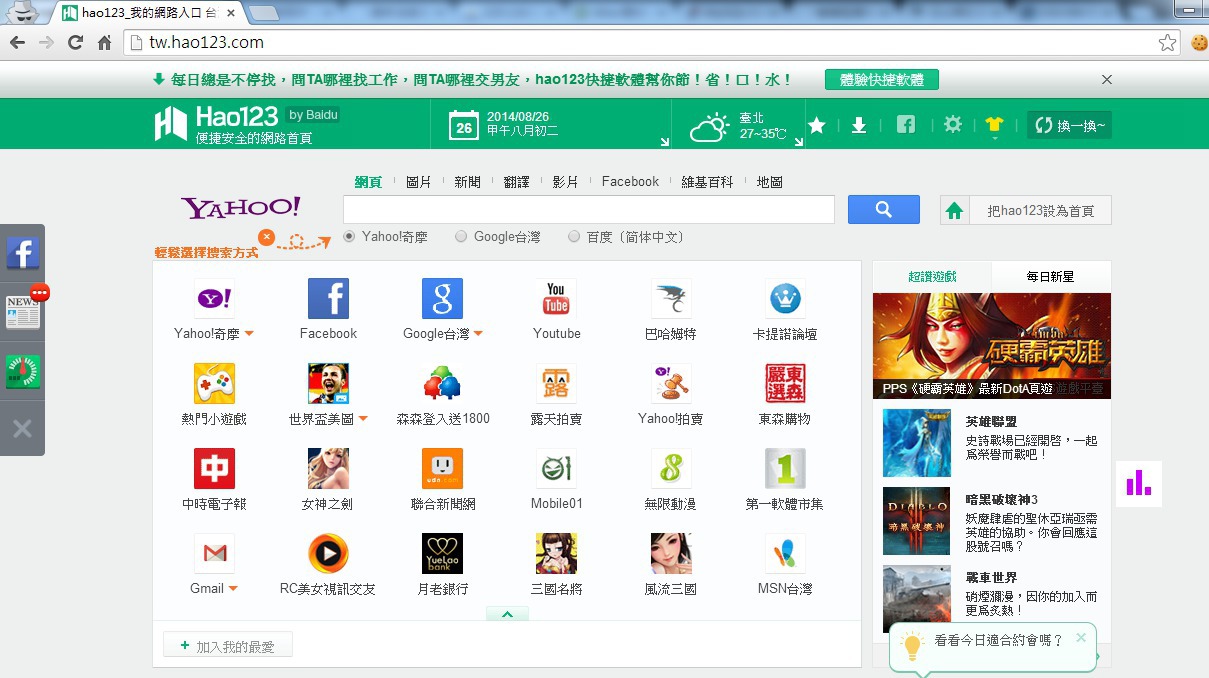
Task: Open the Mobile01 tile icon
Action: (556, 468)
